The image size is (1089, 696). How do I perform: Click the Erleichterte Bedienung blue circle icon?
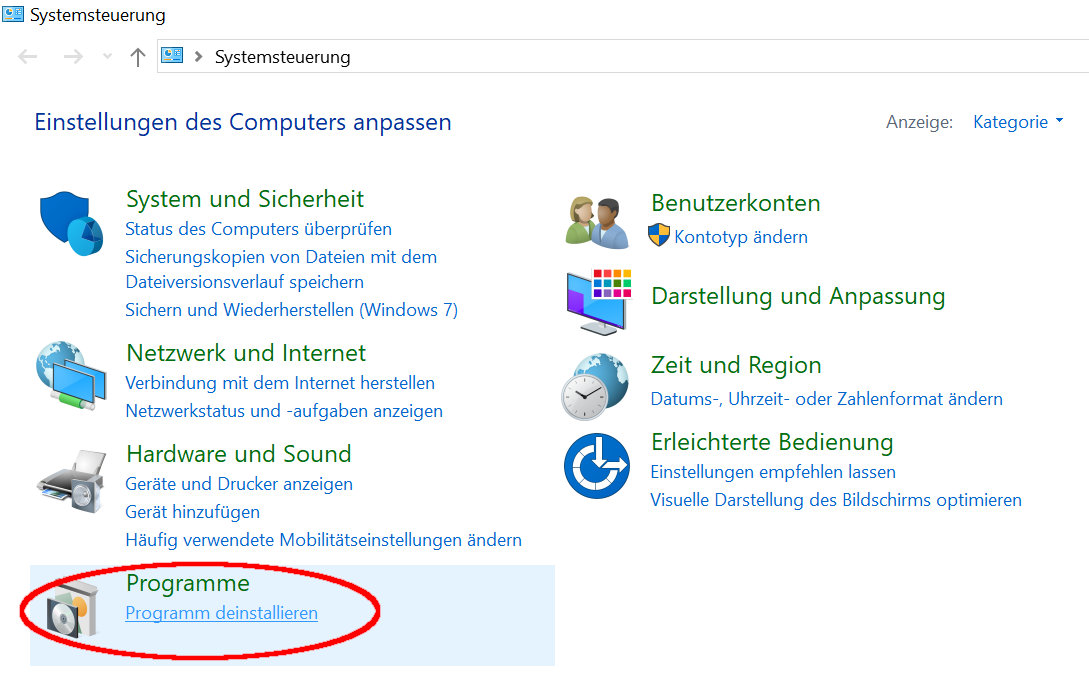pos(597,466)
